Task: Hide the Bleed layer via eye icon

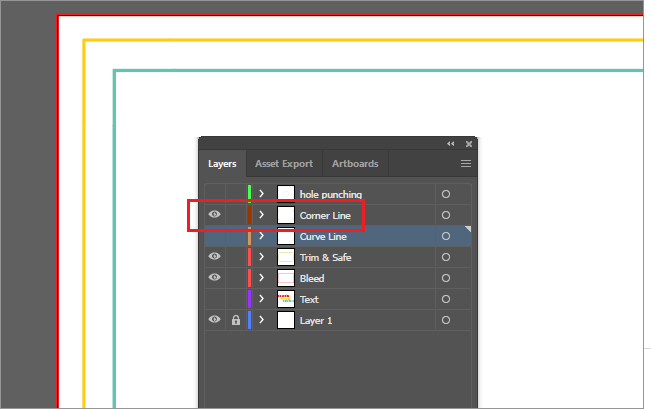Action: [x=215, y=277]
